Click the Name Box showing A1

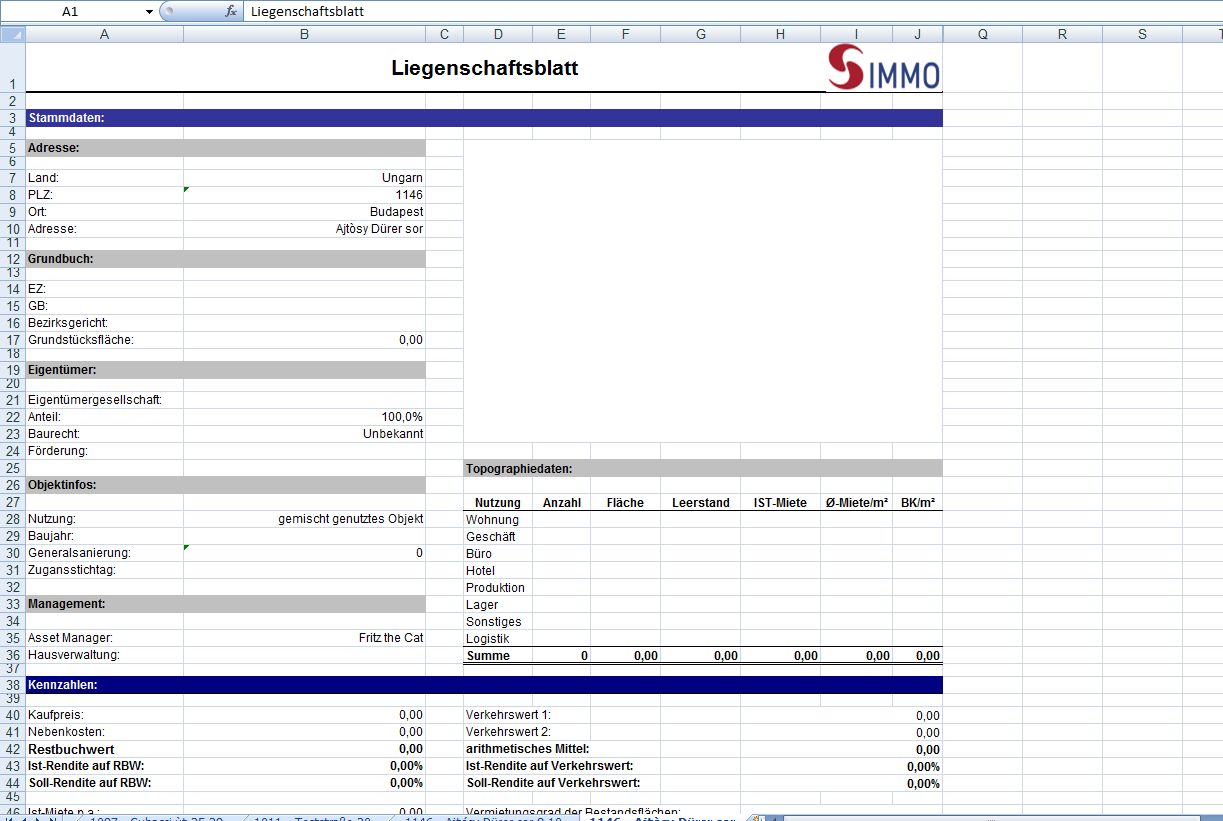[72, 11]
